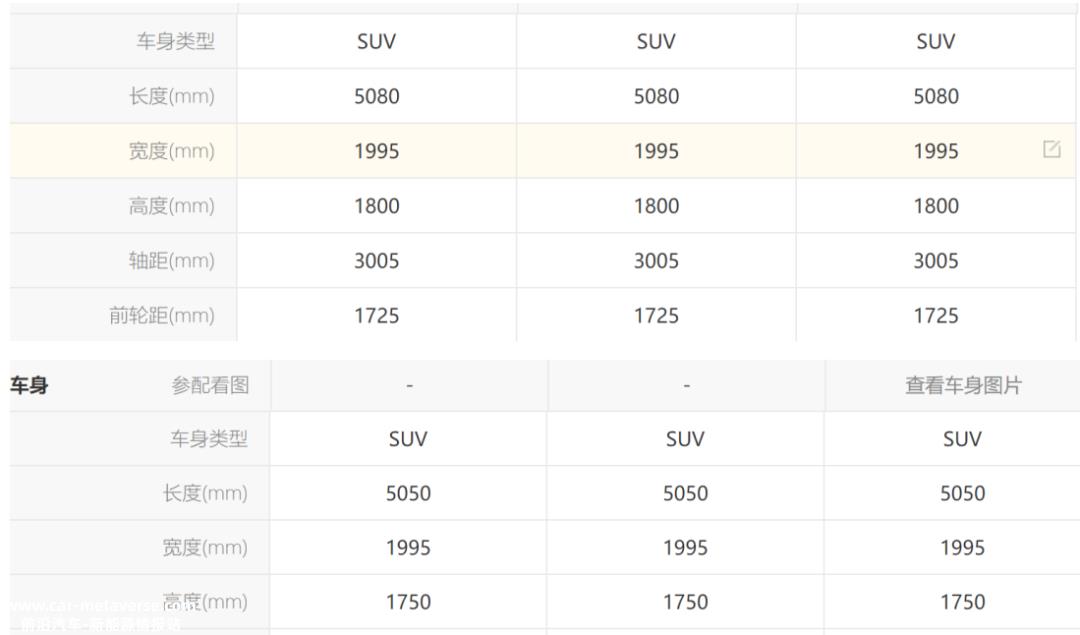Click the 1750 height value in the middle column
Image resolution: width=1080 pixels, height=635 pixels.
(x=685, y=602)
